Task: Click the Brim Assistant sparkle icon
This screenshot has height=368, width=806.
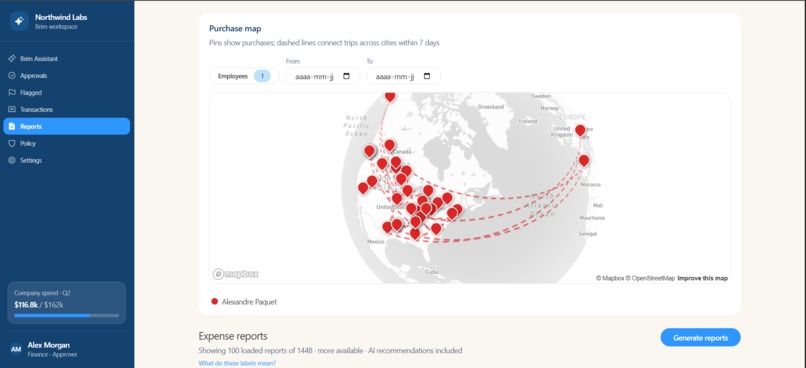Action: (x=12, y=59)
